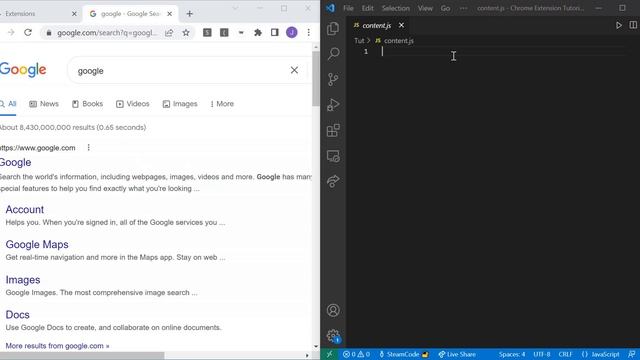
Task: Expand the More search filters
Action: [x=222, y=104]
